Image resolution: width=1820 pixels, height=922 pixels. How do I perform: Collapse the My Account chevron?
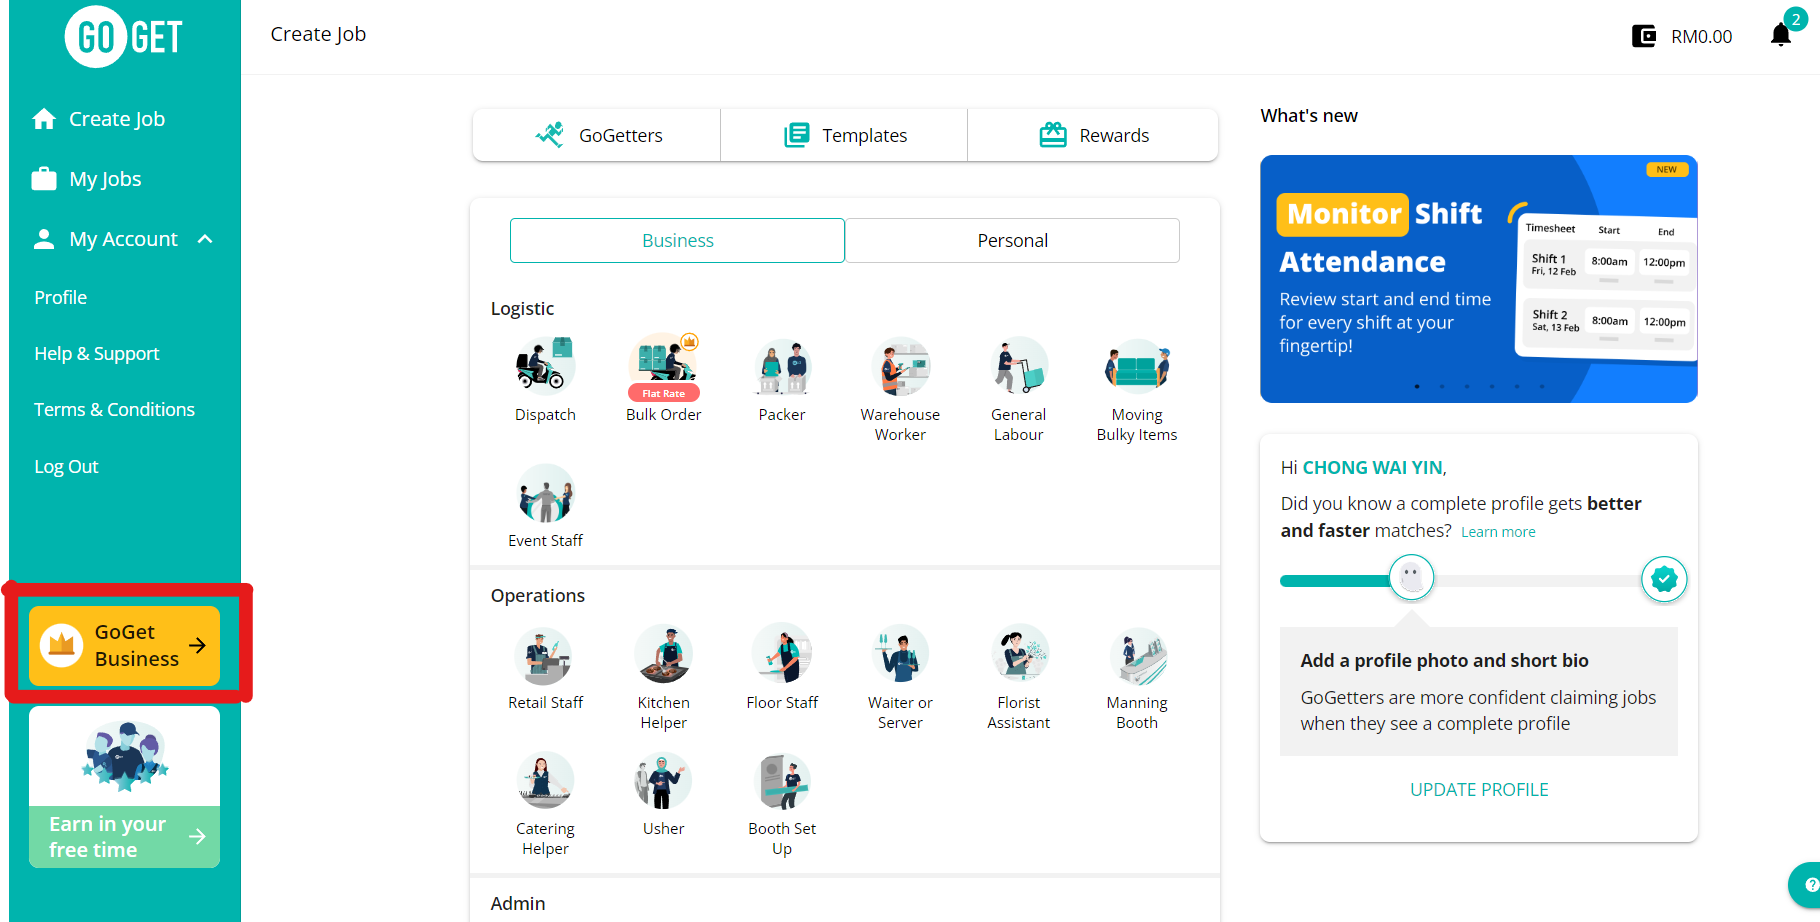[205, 239]
